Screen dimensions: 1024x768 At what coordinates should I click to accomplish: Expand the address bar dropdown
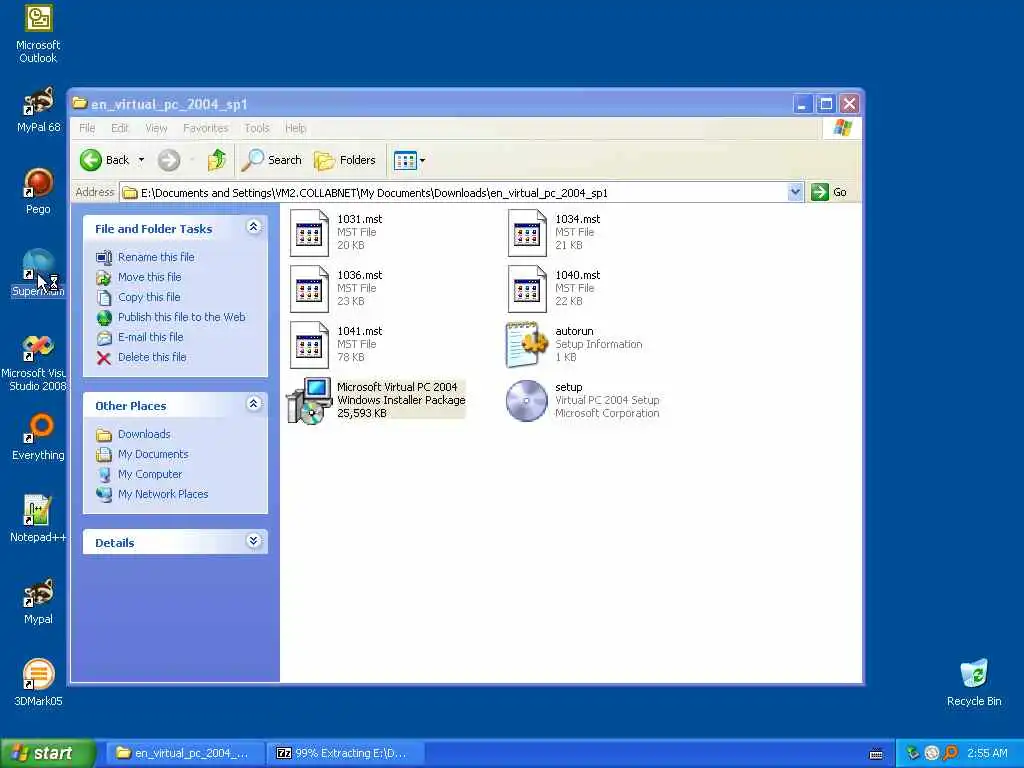795,192
